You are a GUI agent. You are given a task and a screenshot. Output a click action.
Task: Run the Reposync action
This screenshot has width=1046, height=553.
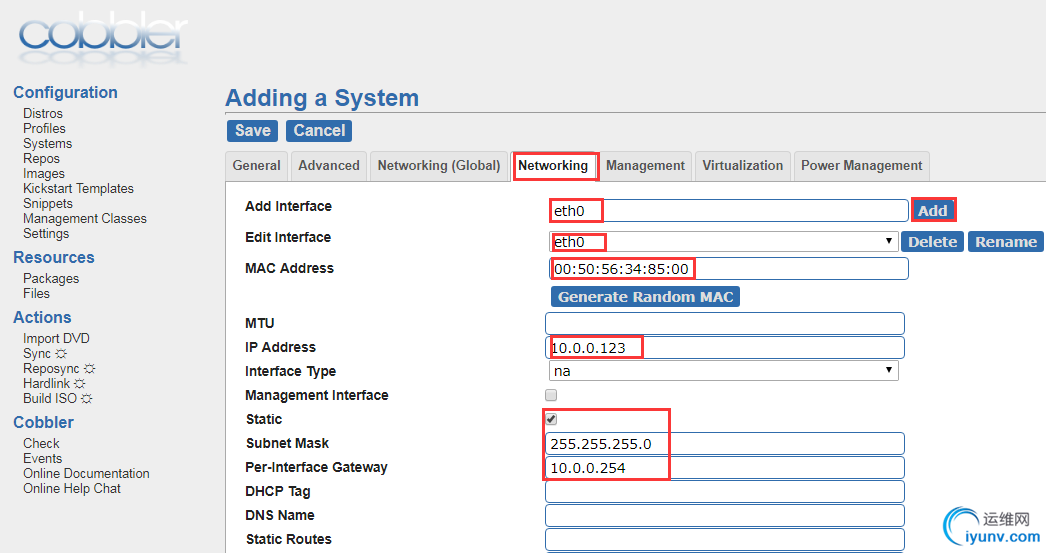(51, 368)
